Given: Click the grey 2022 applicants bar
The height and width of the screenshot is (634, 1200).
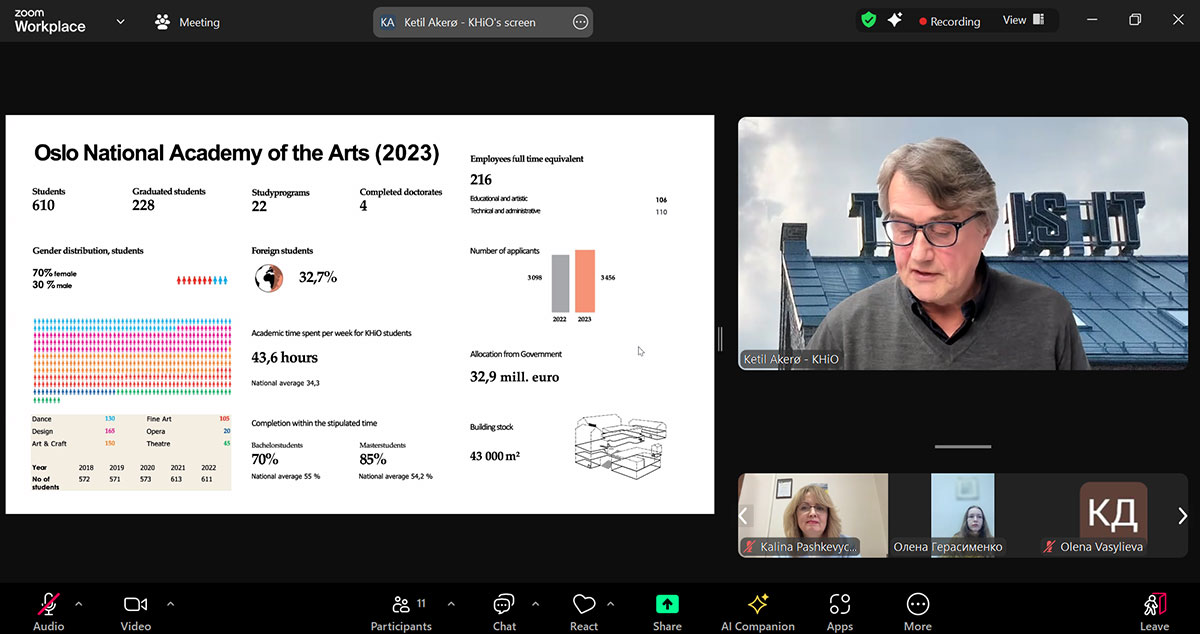Looking at the screenshot, I should coord(560,283).
